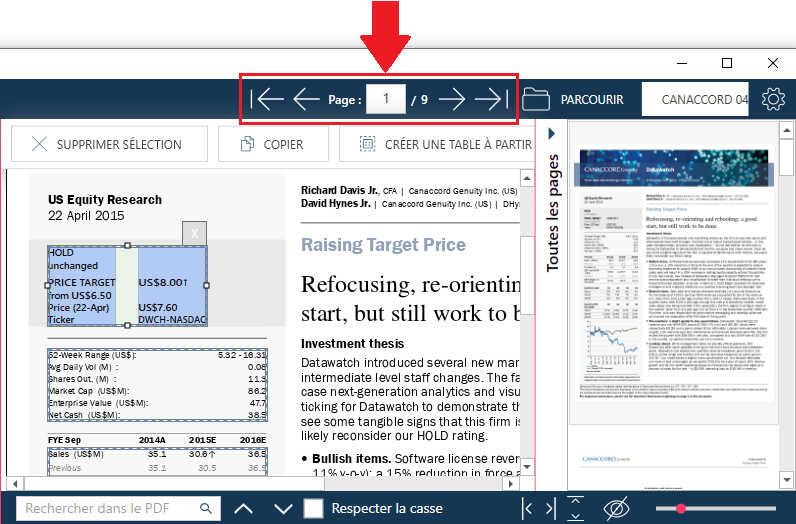Click the COPIER button
Image resolution: width=796 pixels, height=524 pixels.
click(x=273, y=144)
